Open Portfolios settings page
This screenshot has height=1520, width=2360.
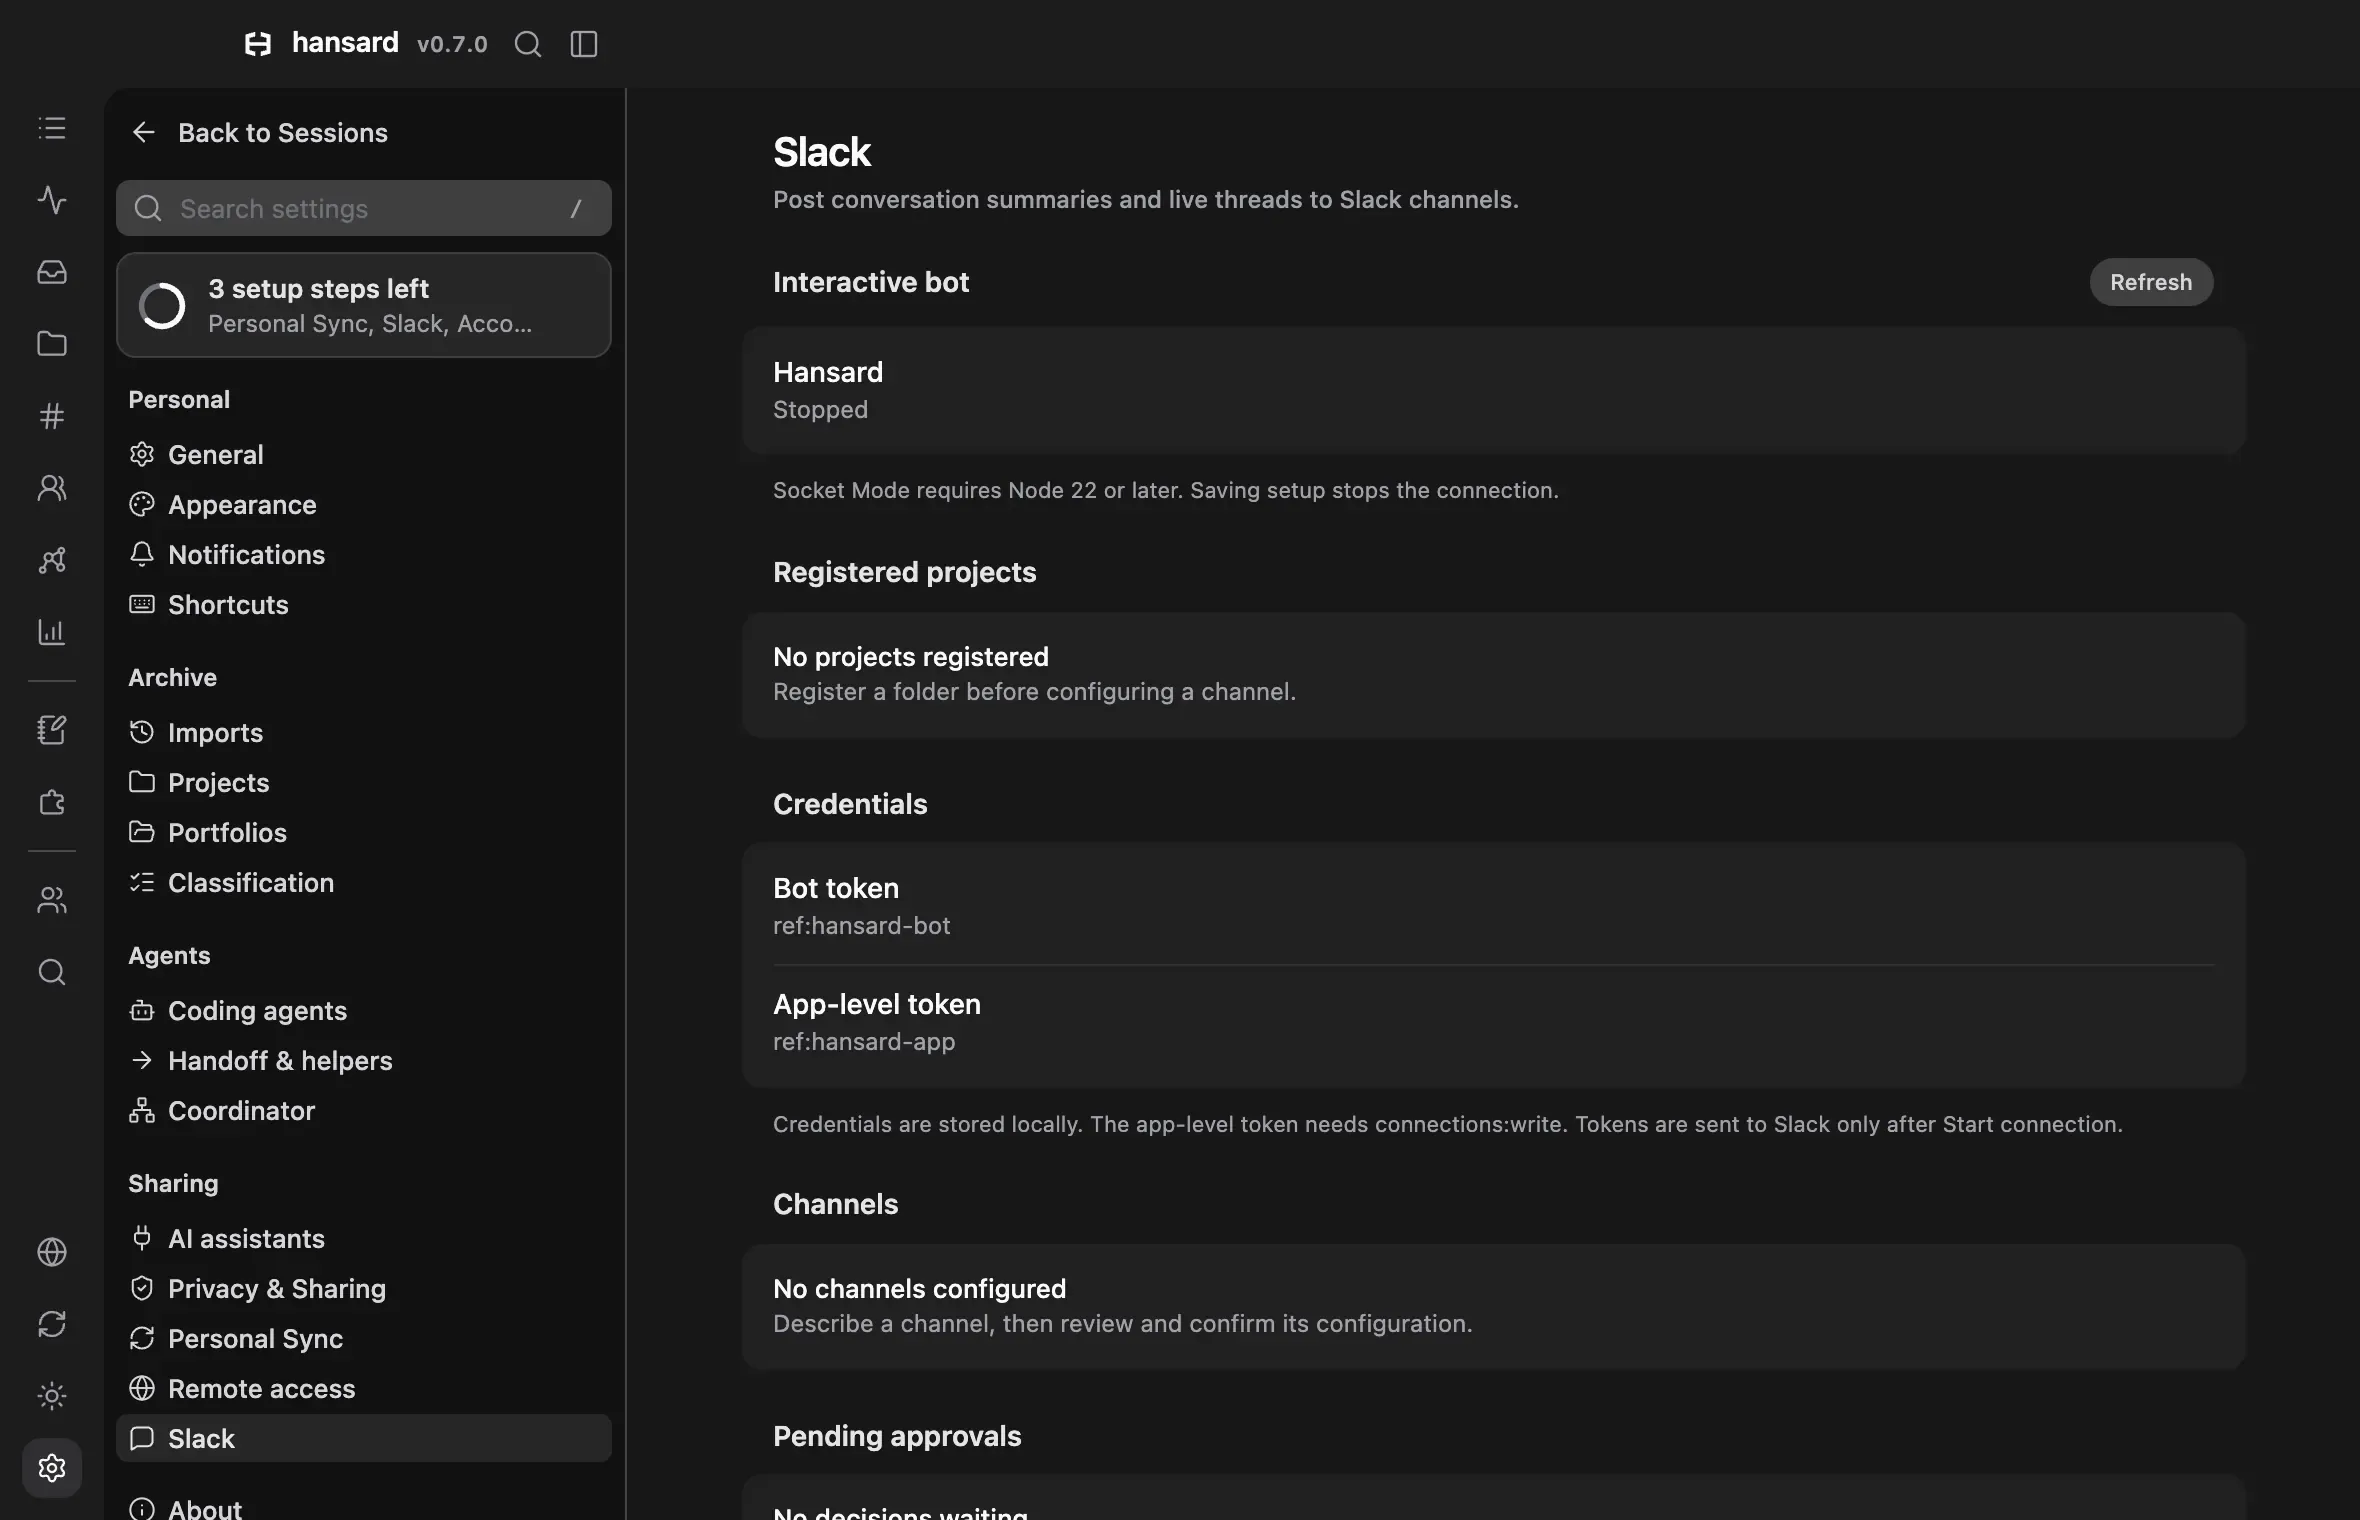coord(364,833)
